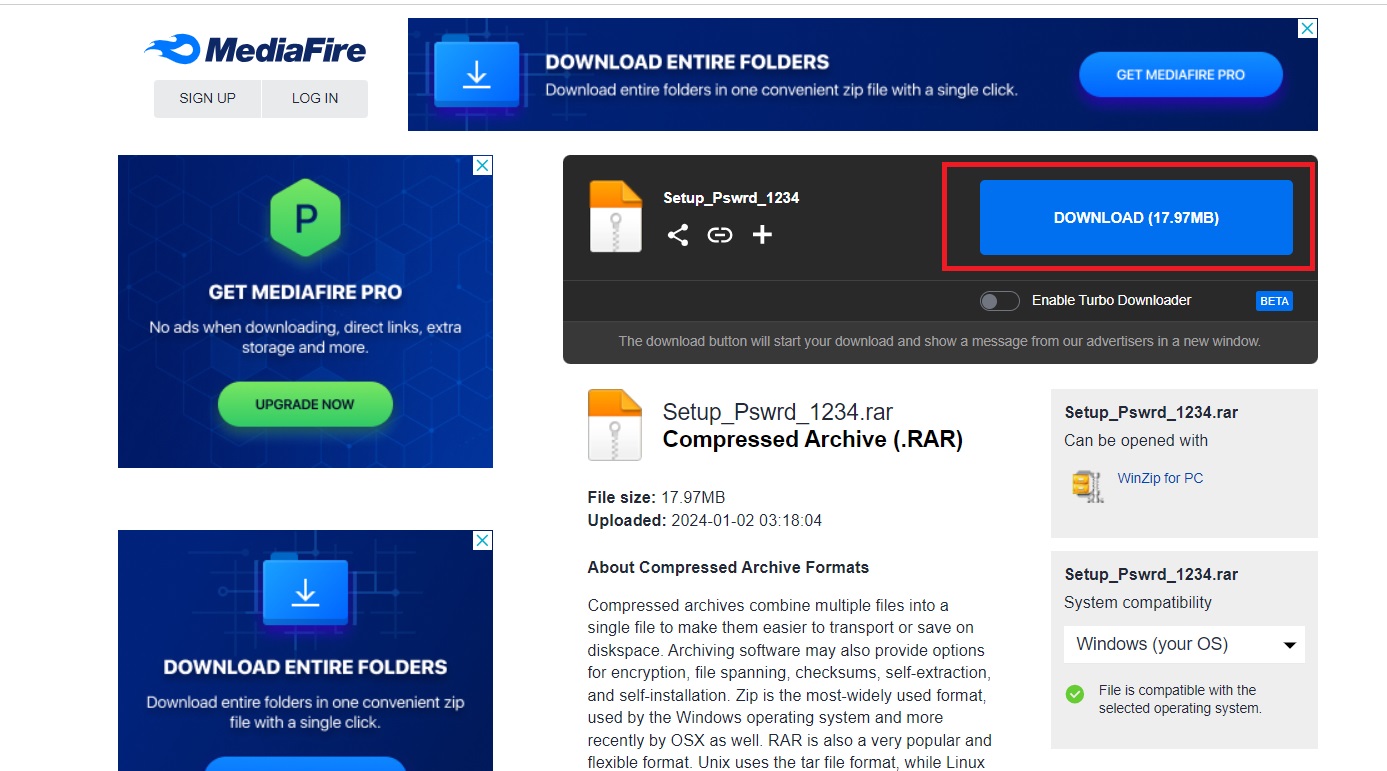The image size is (1387, 771).
Task: Enable Turbo Downloader toggle
Action: coord(999,301)
